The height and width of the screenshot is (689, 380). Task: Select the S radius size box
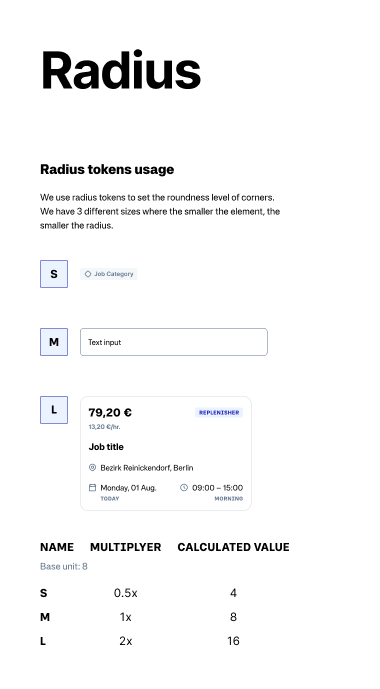coord(54,274)
